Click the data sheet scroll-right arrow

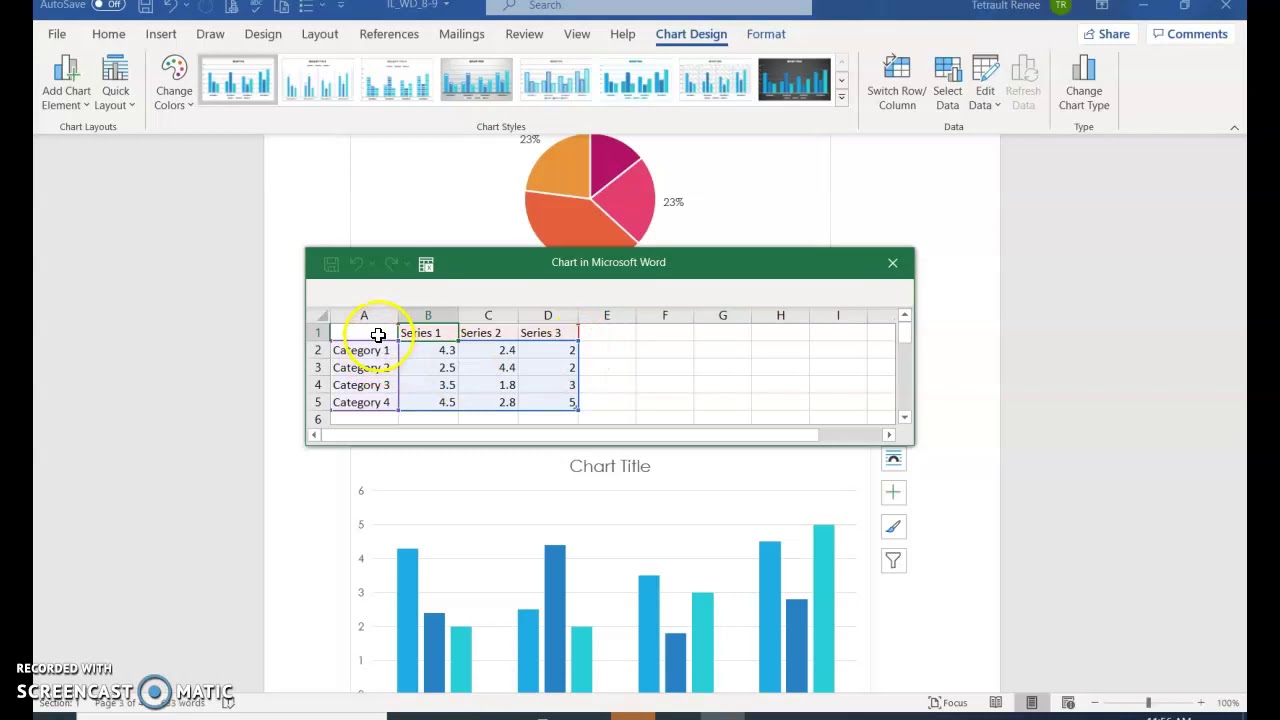pyautogui.click(x=889, y=435)
